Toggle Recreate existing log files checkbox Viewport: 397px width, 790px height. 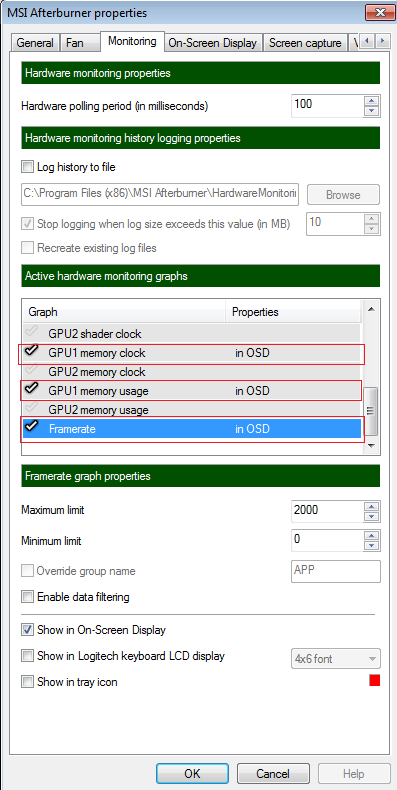click(x=27, y=248)
